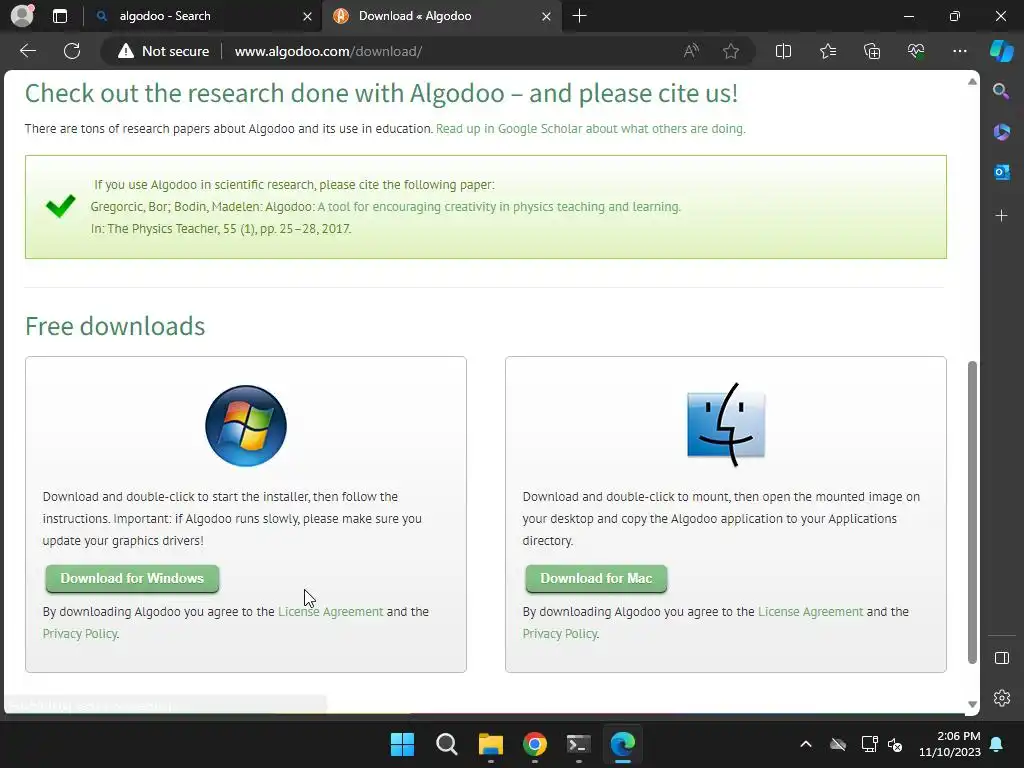Open Settings and more ellipsis menu
1024x768 pixels.
point(959,51)
